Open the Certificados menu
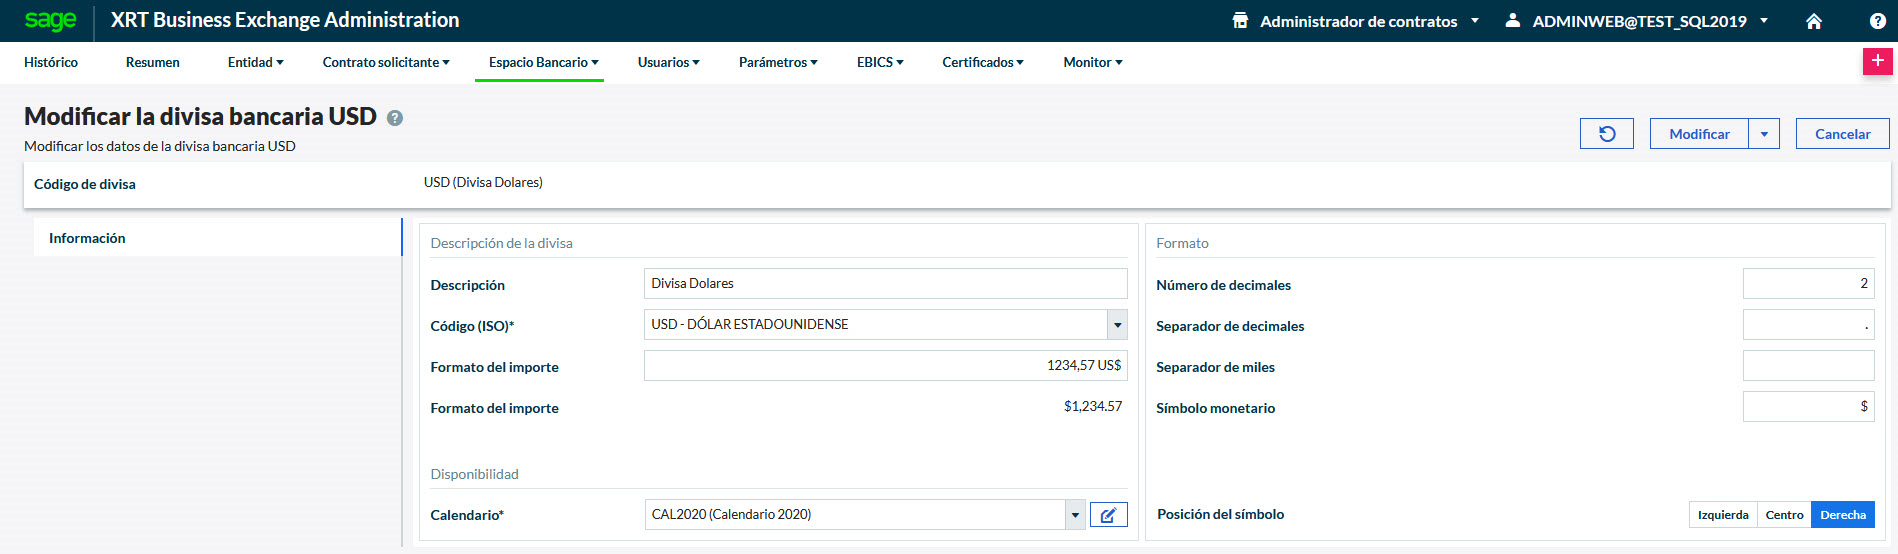The width and height of the screenshot is (1898, 554). tap(982, 62)
